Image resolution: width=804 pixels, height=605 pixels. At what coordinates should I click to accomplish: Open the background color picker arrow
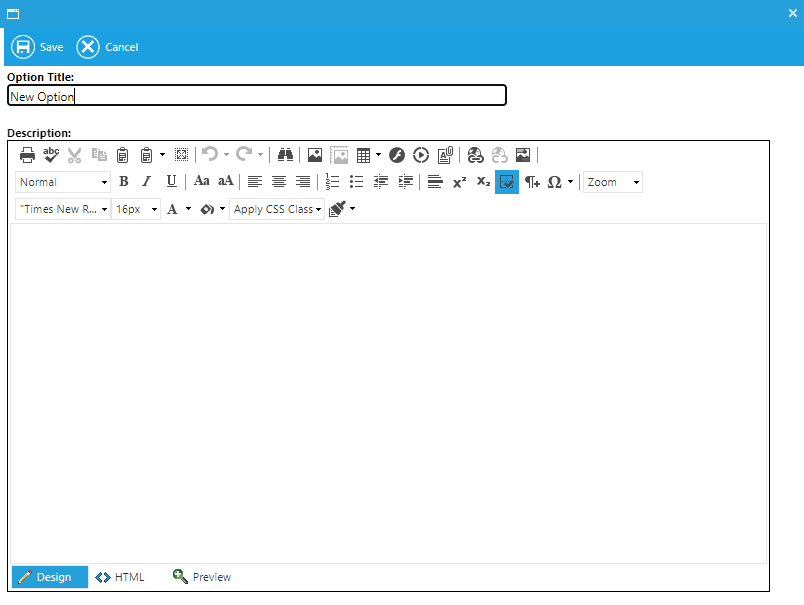(x=222, y=210)
